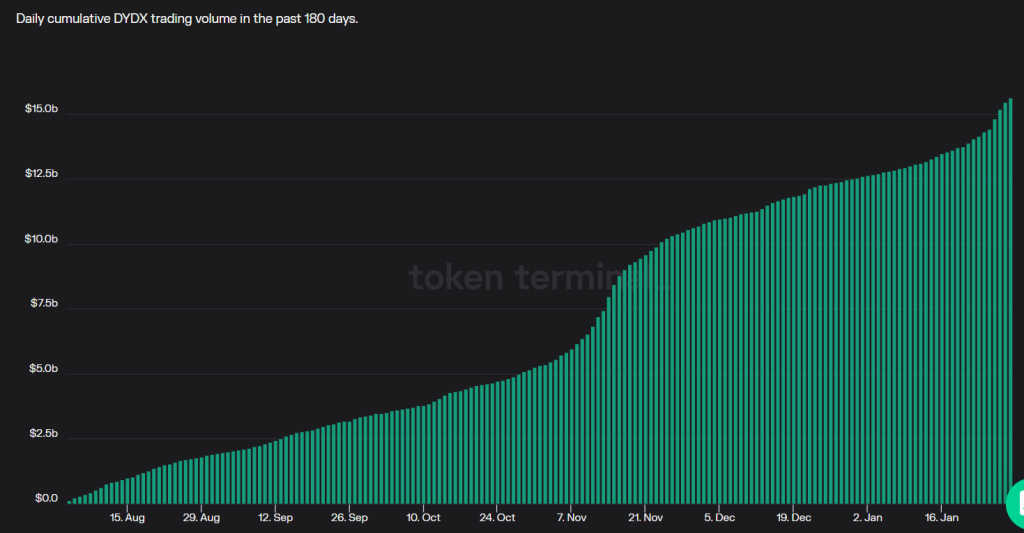The image size is (1024, 533).
Task: Select the 5. Dec date label
Action: pos(719,517)
